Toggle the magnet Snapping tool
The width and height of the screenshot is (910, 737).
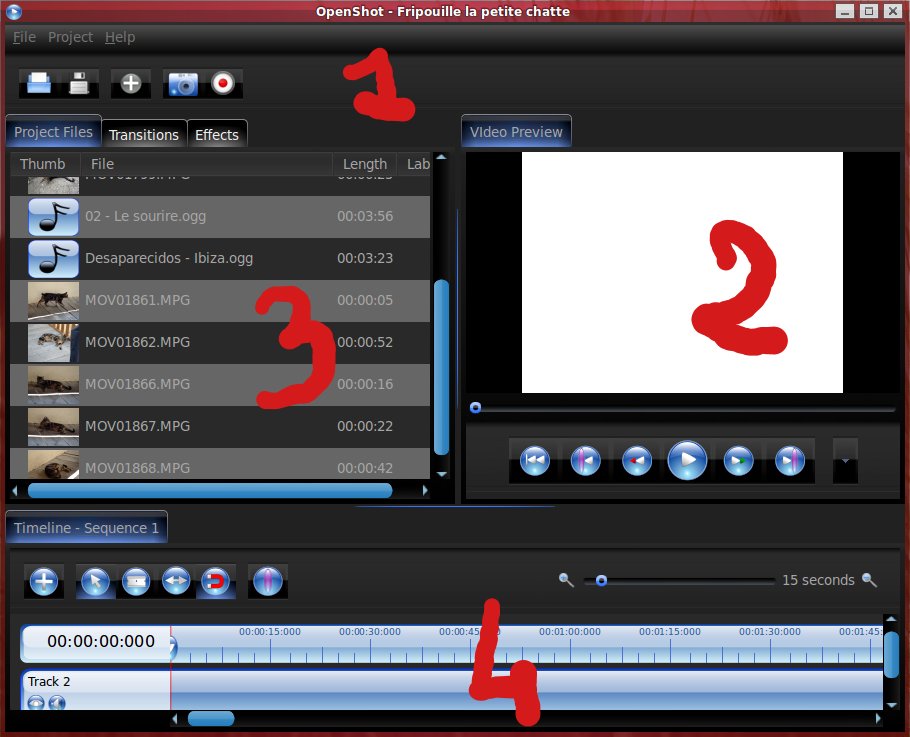[x=216, y=581]
